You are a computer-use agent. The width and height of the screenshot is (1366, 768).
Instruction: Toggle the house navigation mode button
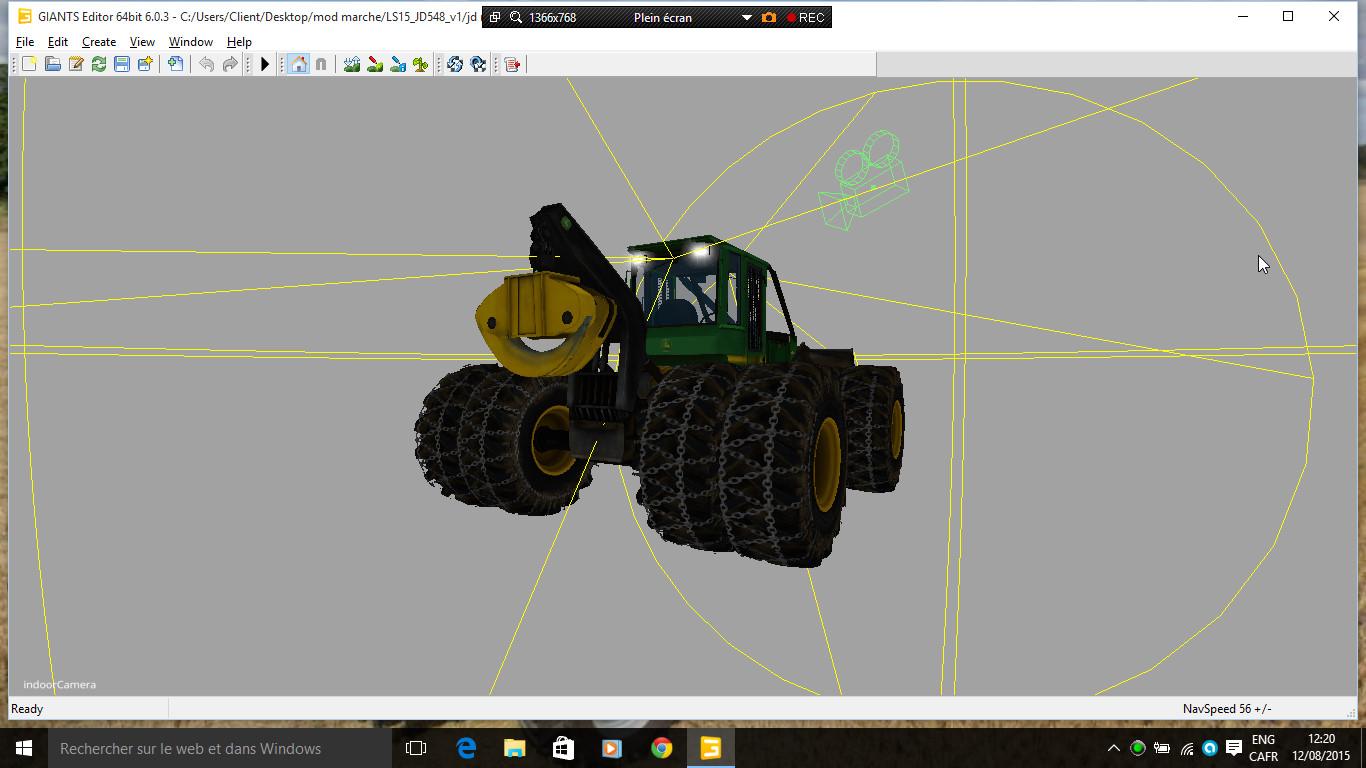point(298,64)
